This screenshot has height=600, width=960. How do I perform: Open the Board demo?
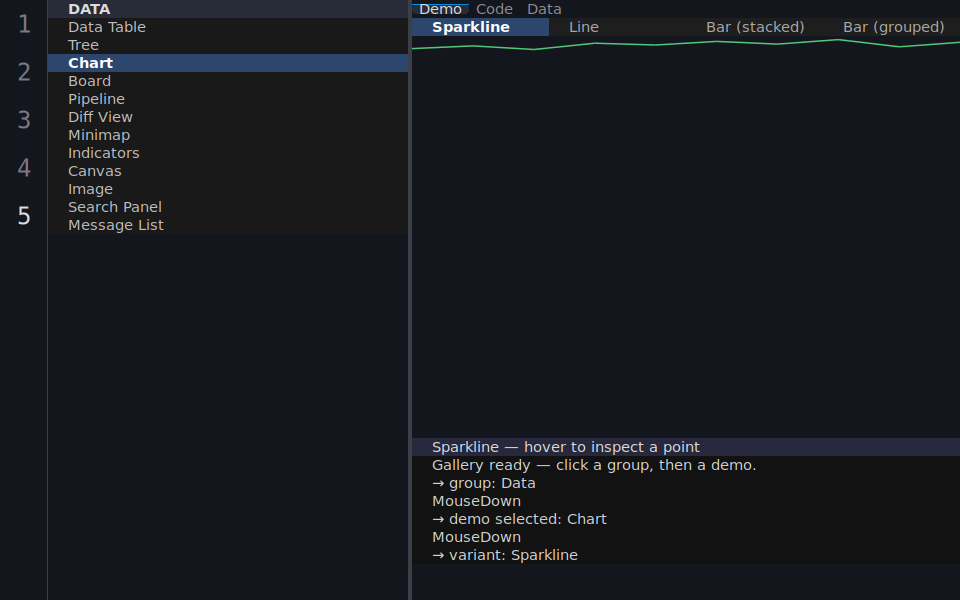coord(228,81)
